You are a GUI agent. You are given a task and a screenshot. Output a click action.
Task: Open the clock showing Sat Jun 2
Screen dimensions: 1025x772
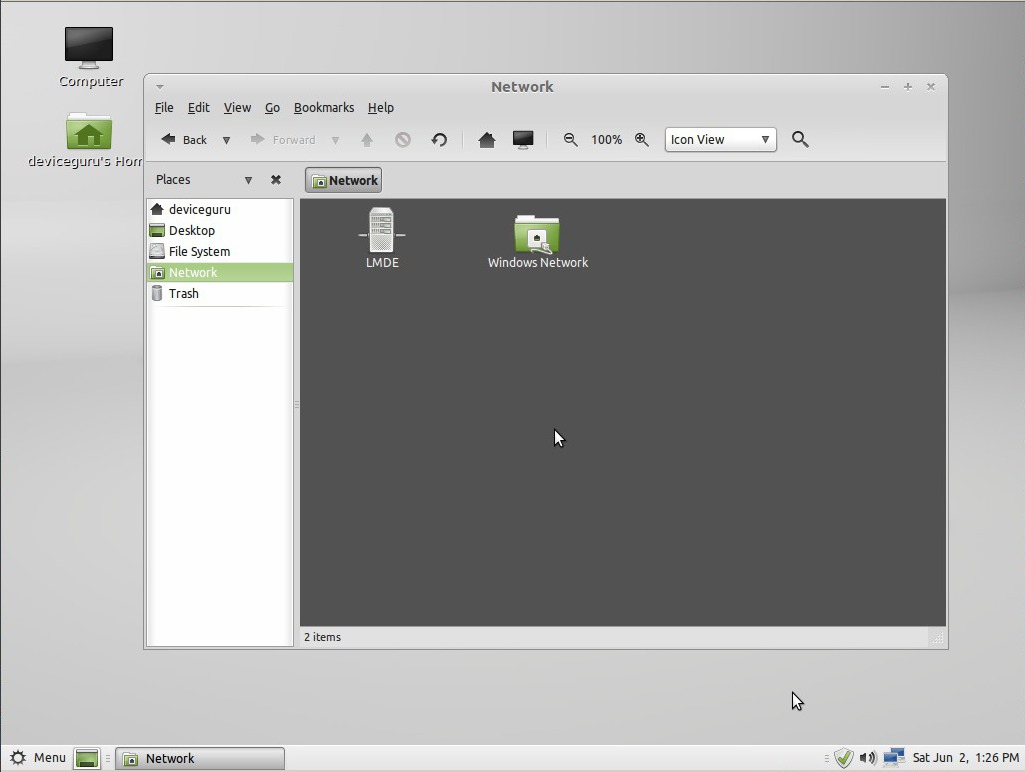[x=966, y=758]
